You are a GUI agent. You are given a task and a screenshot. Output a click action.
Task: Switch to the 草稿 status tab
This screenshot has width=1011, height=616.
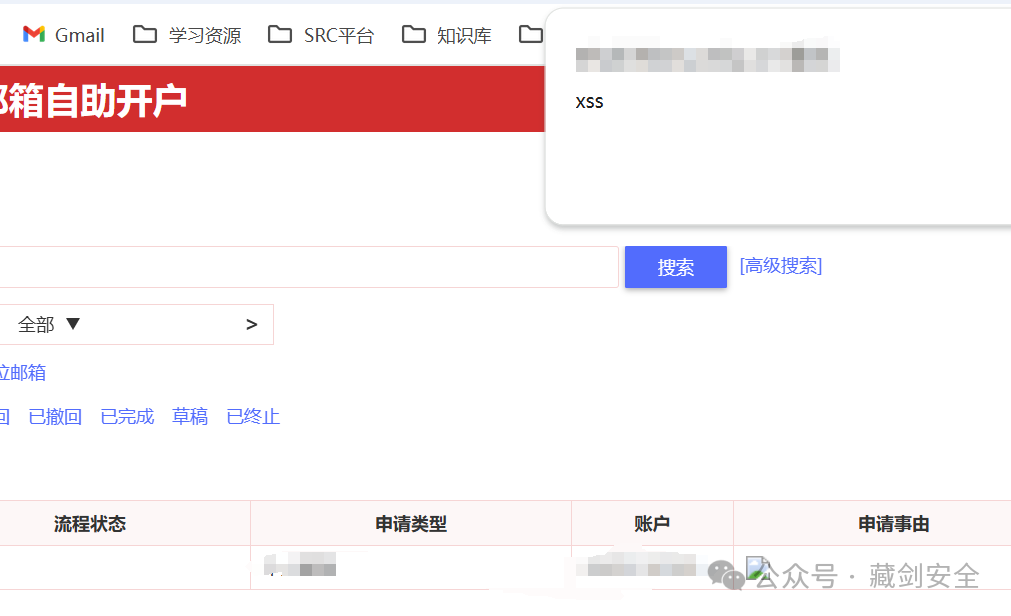coord(189,417)
